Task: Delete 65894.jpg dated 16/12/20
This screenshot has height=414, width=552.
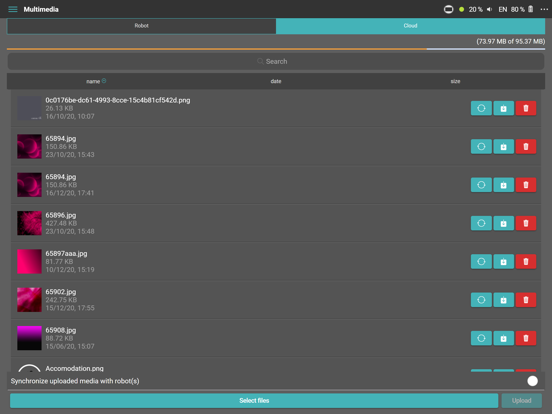Action: [526, 185]
